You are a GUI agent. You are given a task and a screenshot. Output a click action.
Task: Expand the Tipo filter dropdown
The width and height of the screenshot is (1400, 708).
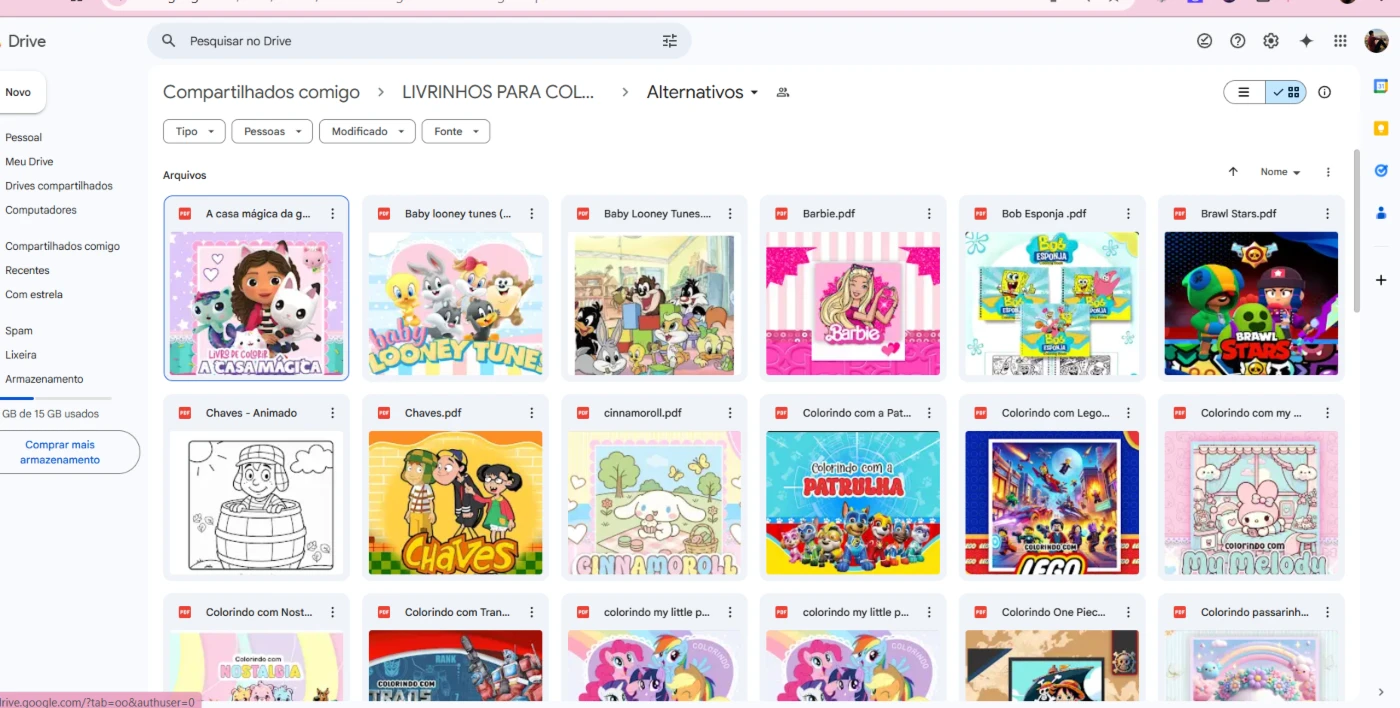[194, 131]
